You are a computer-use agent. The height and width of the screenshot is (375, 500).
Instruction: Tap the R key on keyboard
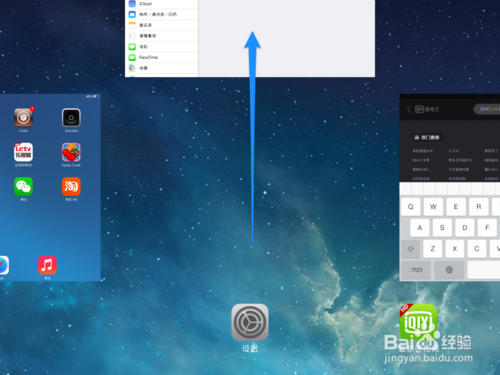479,207
